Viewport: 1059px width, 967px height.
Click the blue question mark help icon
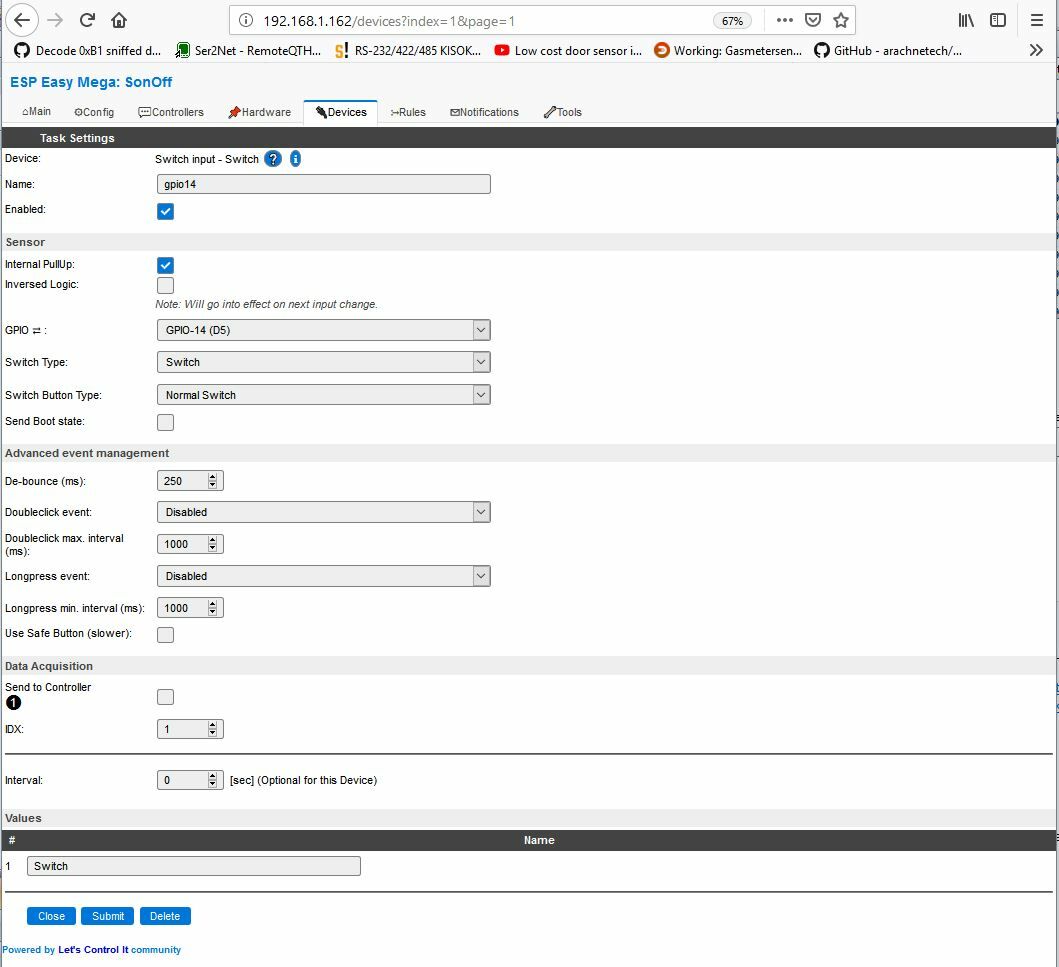[x=273, y=159]
